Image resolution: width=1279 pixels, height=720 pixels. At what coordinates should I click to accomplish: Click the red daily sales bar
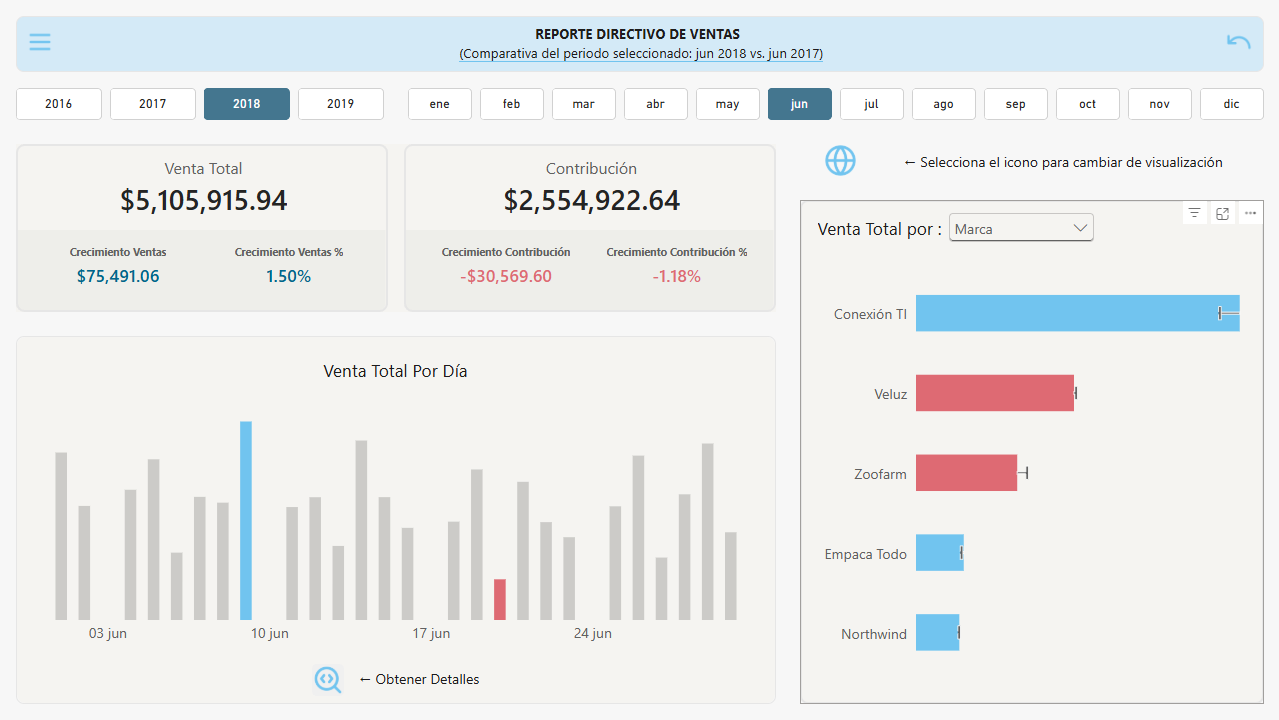(x=500, y=599)
